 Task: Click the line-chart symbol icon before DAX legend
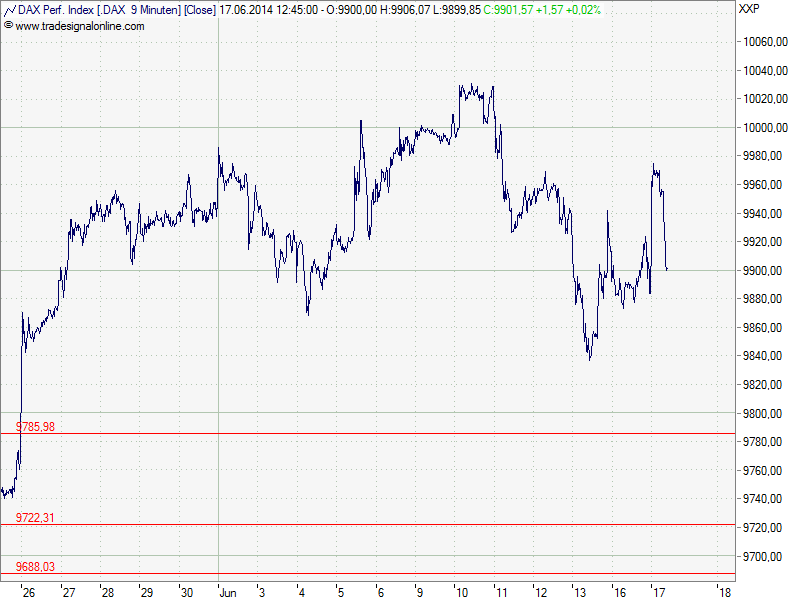10,9
